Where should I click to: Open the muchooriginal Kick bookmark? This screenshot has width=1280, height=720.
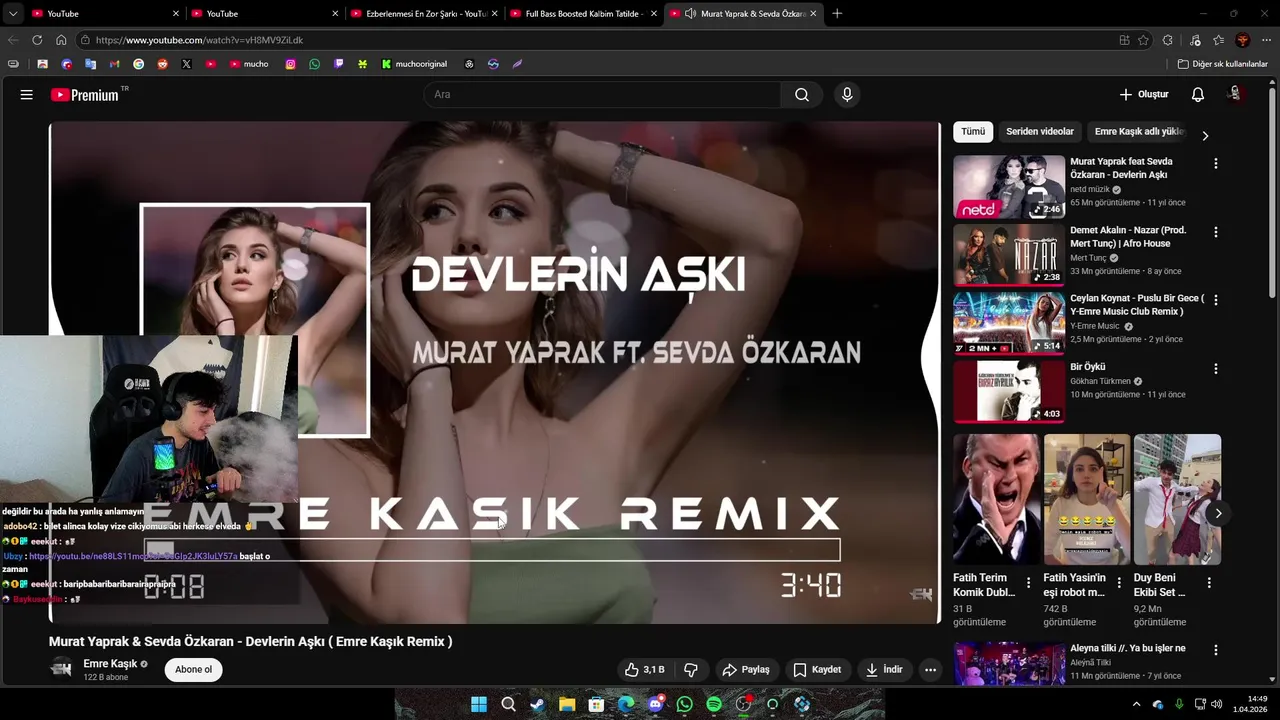click(414, 64)
